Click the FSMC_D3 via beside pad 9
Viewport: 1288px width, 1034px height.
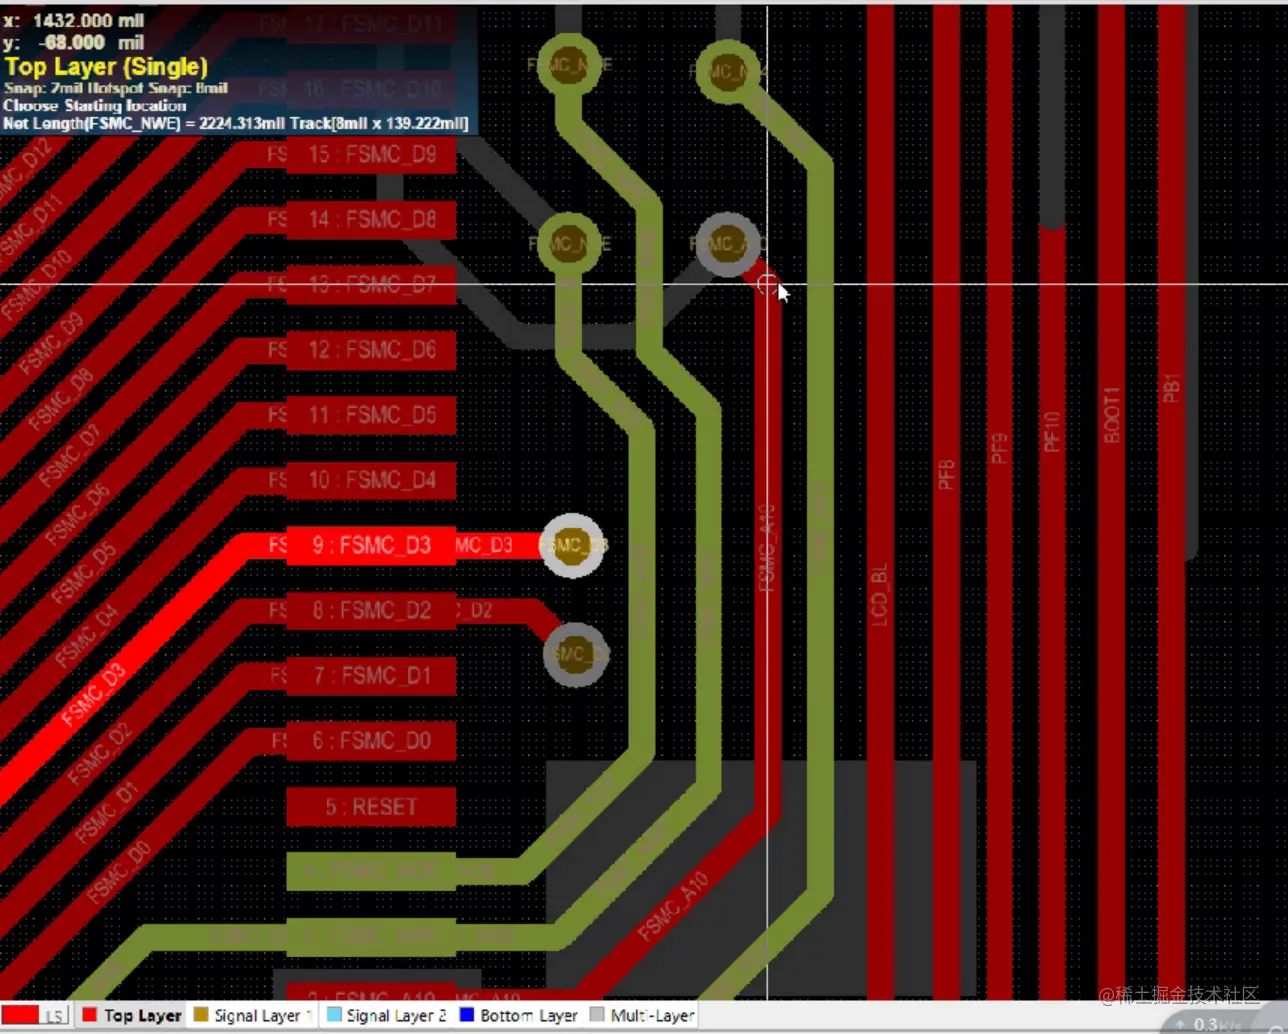click(x=572, y=545)
